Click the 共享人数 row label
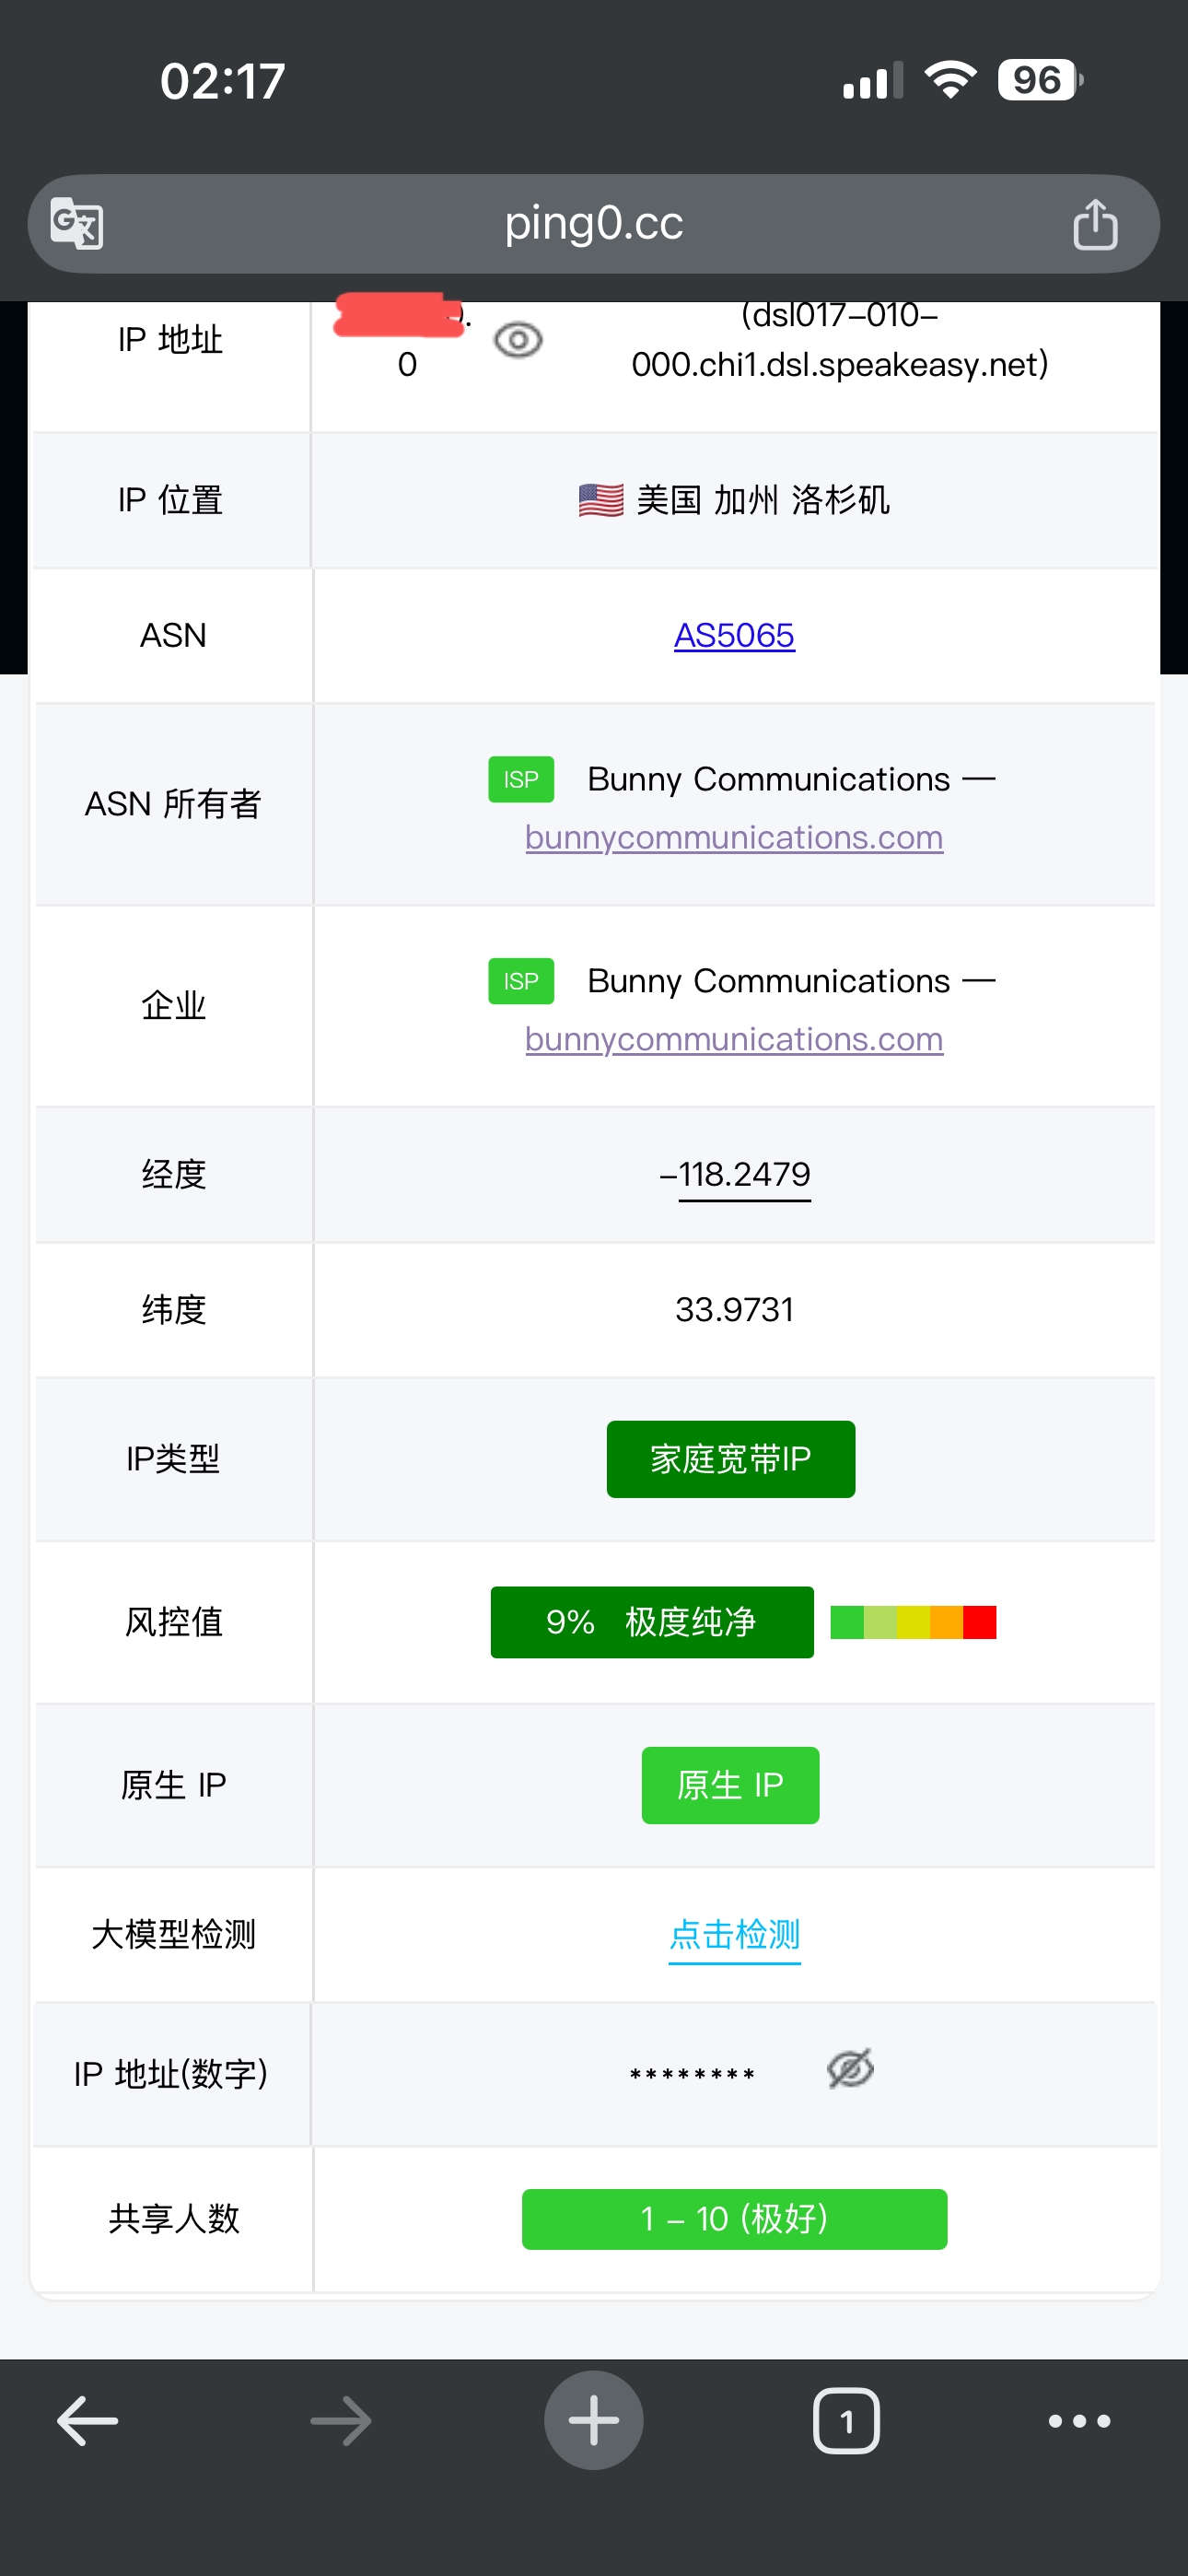Viewport: 1188px width, 2576px height. pyautogui.click(x=174, y=2219)
